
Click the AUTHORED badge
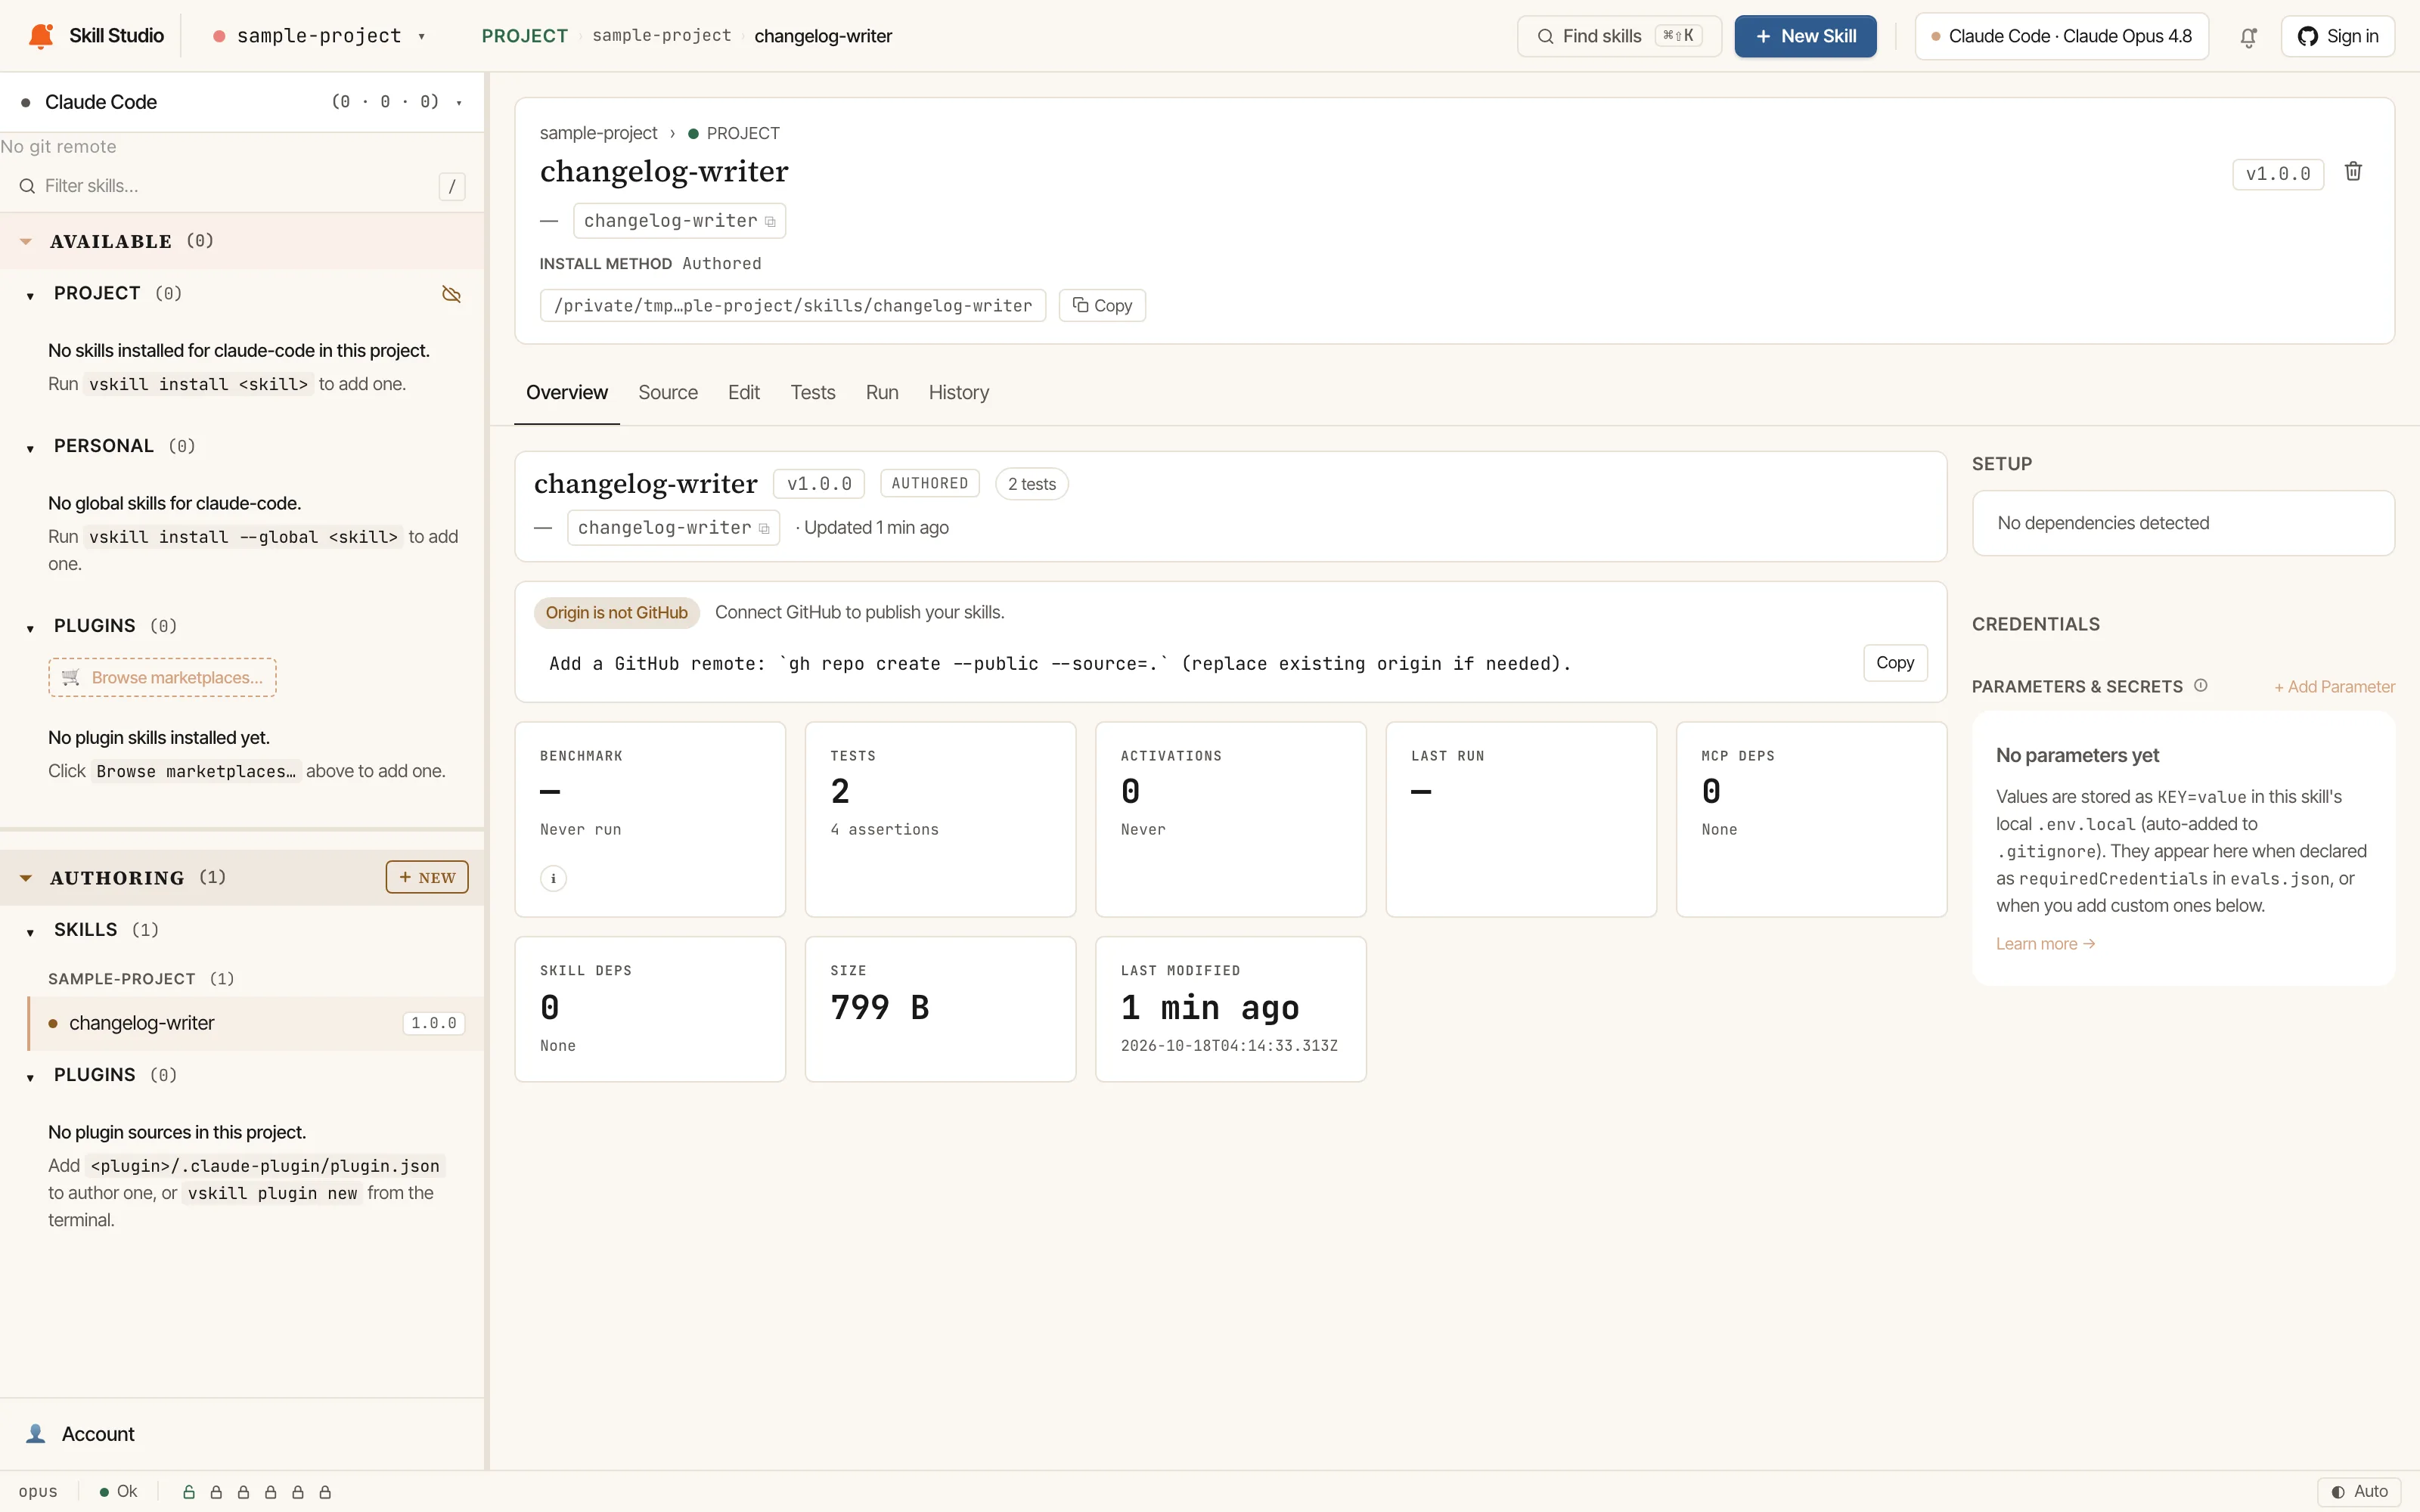tap(929, 484)
